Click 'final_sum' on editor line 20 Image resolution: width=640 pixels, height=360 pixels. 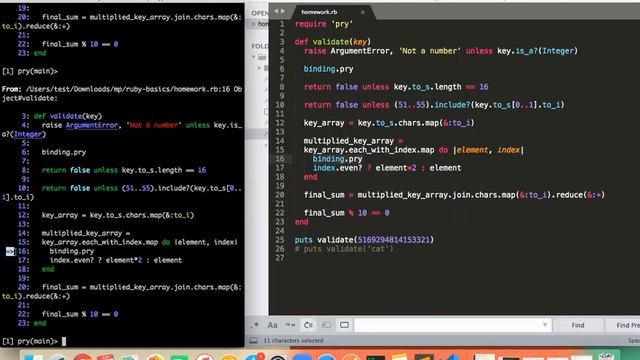pos(324,195)
